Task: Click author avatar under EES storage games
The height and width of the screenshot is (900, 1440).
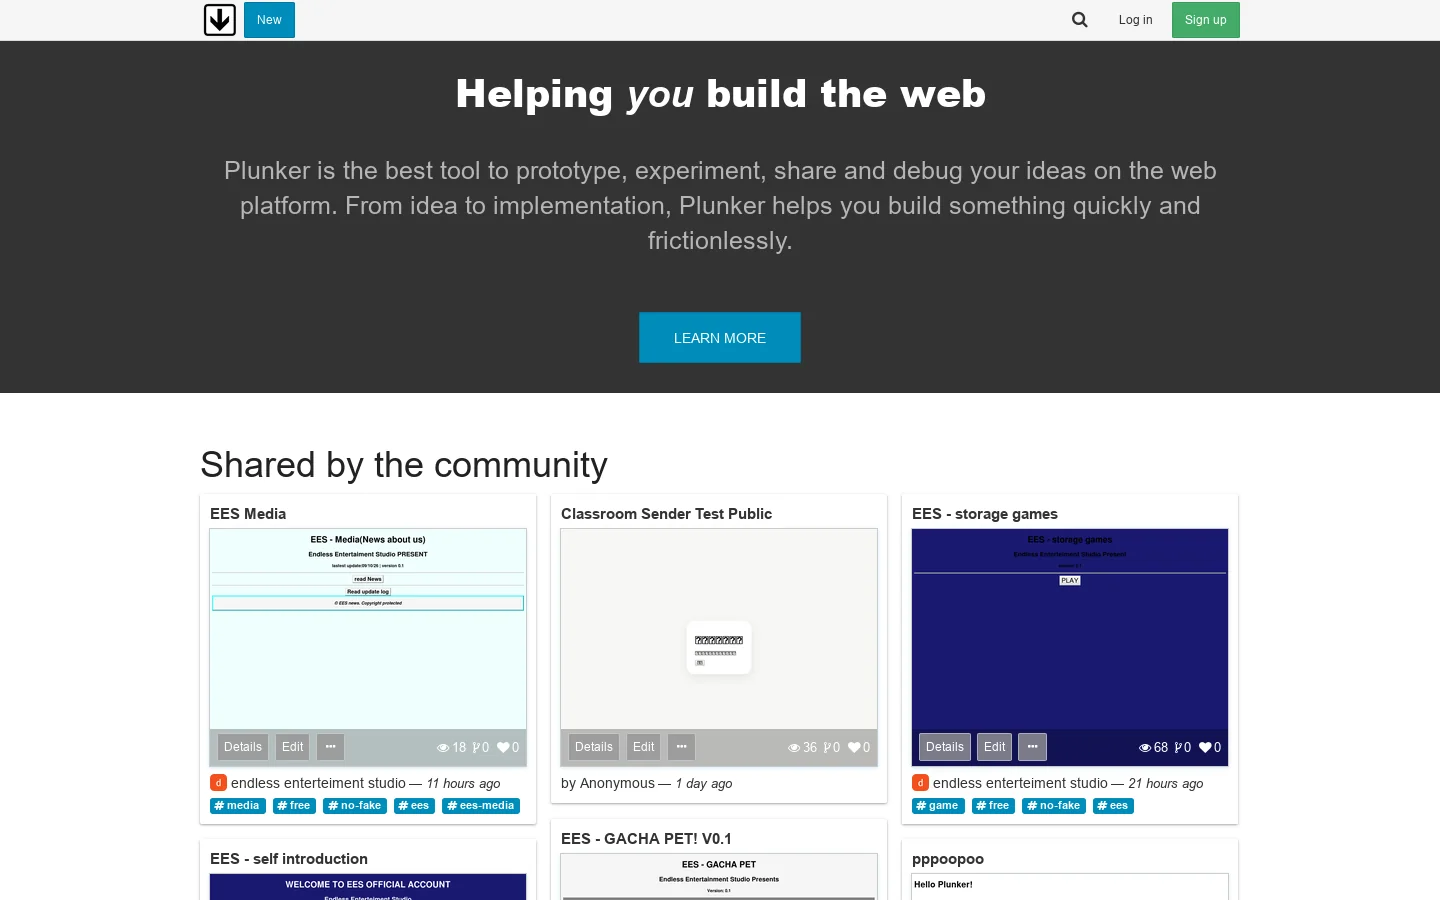Action: (x=920, y=783)
